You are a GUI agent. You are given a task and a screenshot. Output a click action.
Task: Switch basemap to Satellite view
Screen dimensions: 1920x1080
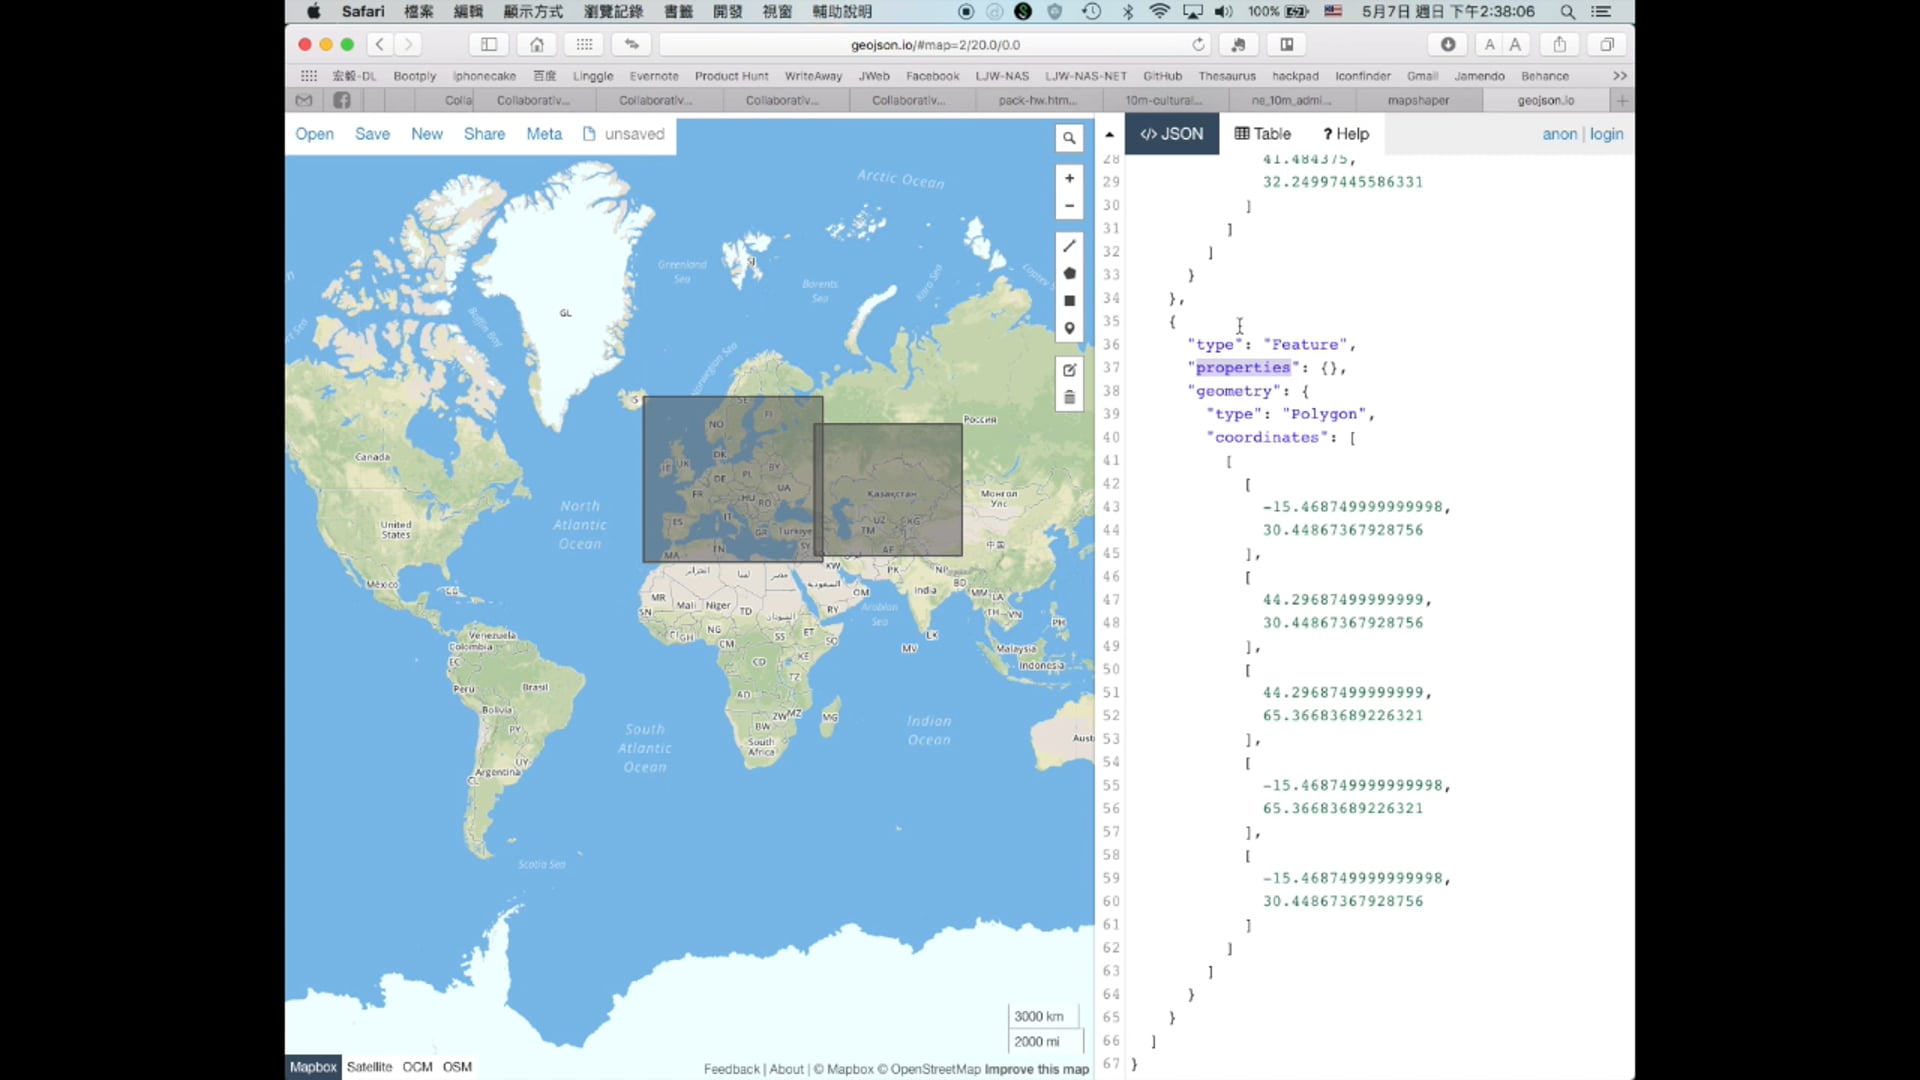pos(369,1066)
